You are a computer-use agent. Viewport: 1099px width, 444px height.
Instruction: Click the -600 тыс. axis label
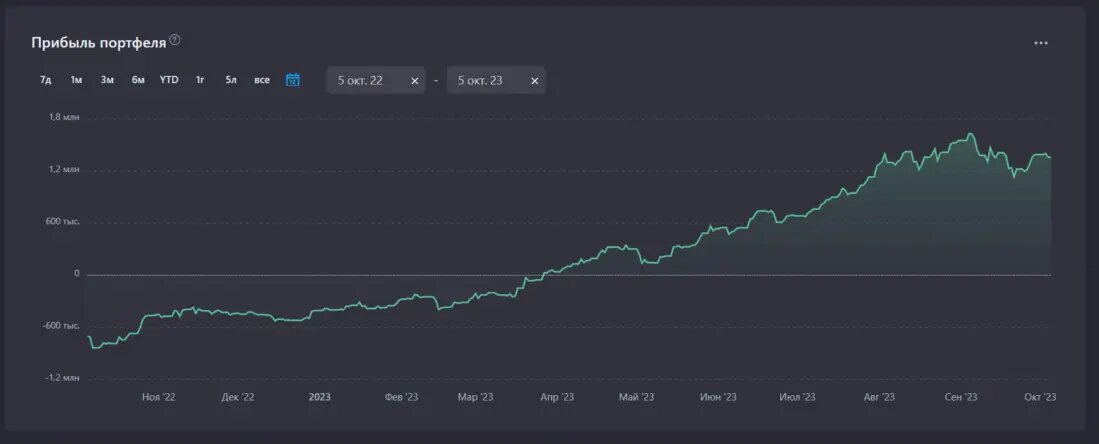62,326
